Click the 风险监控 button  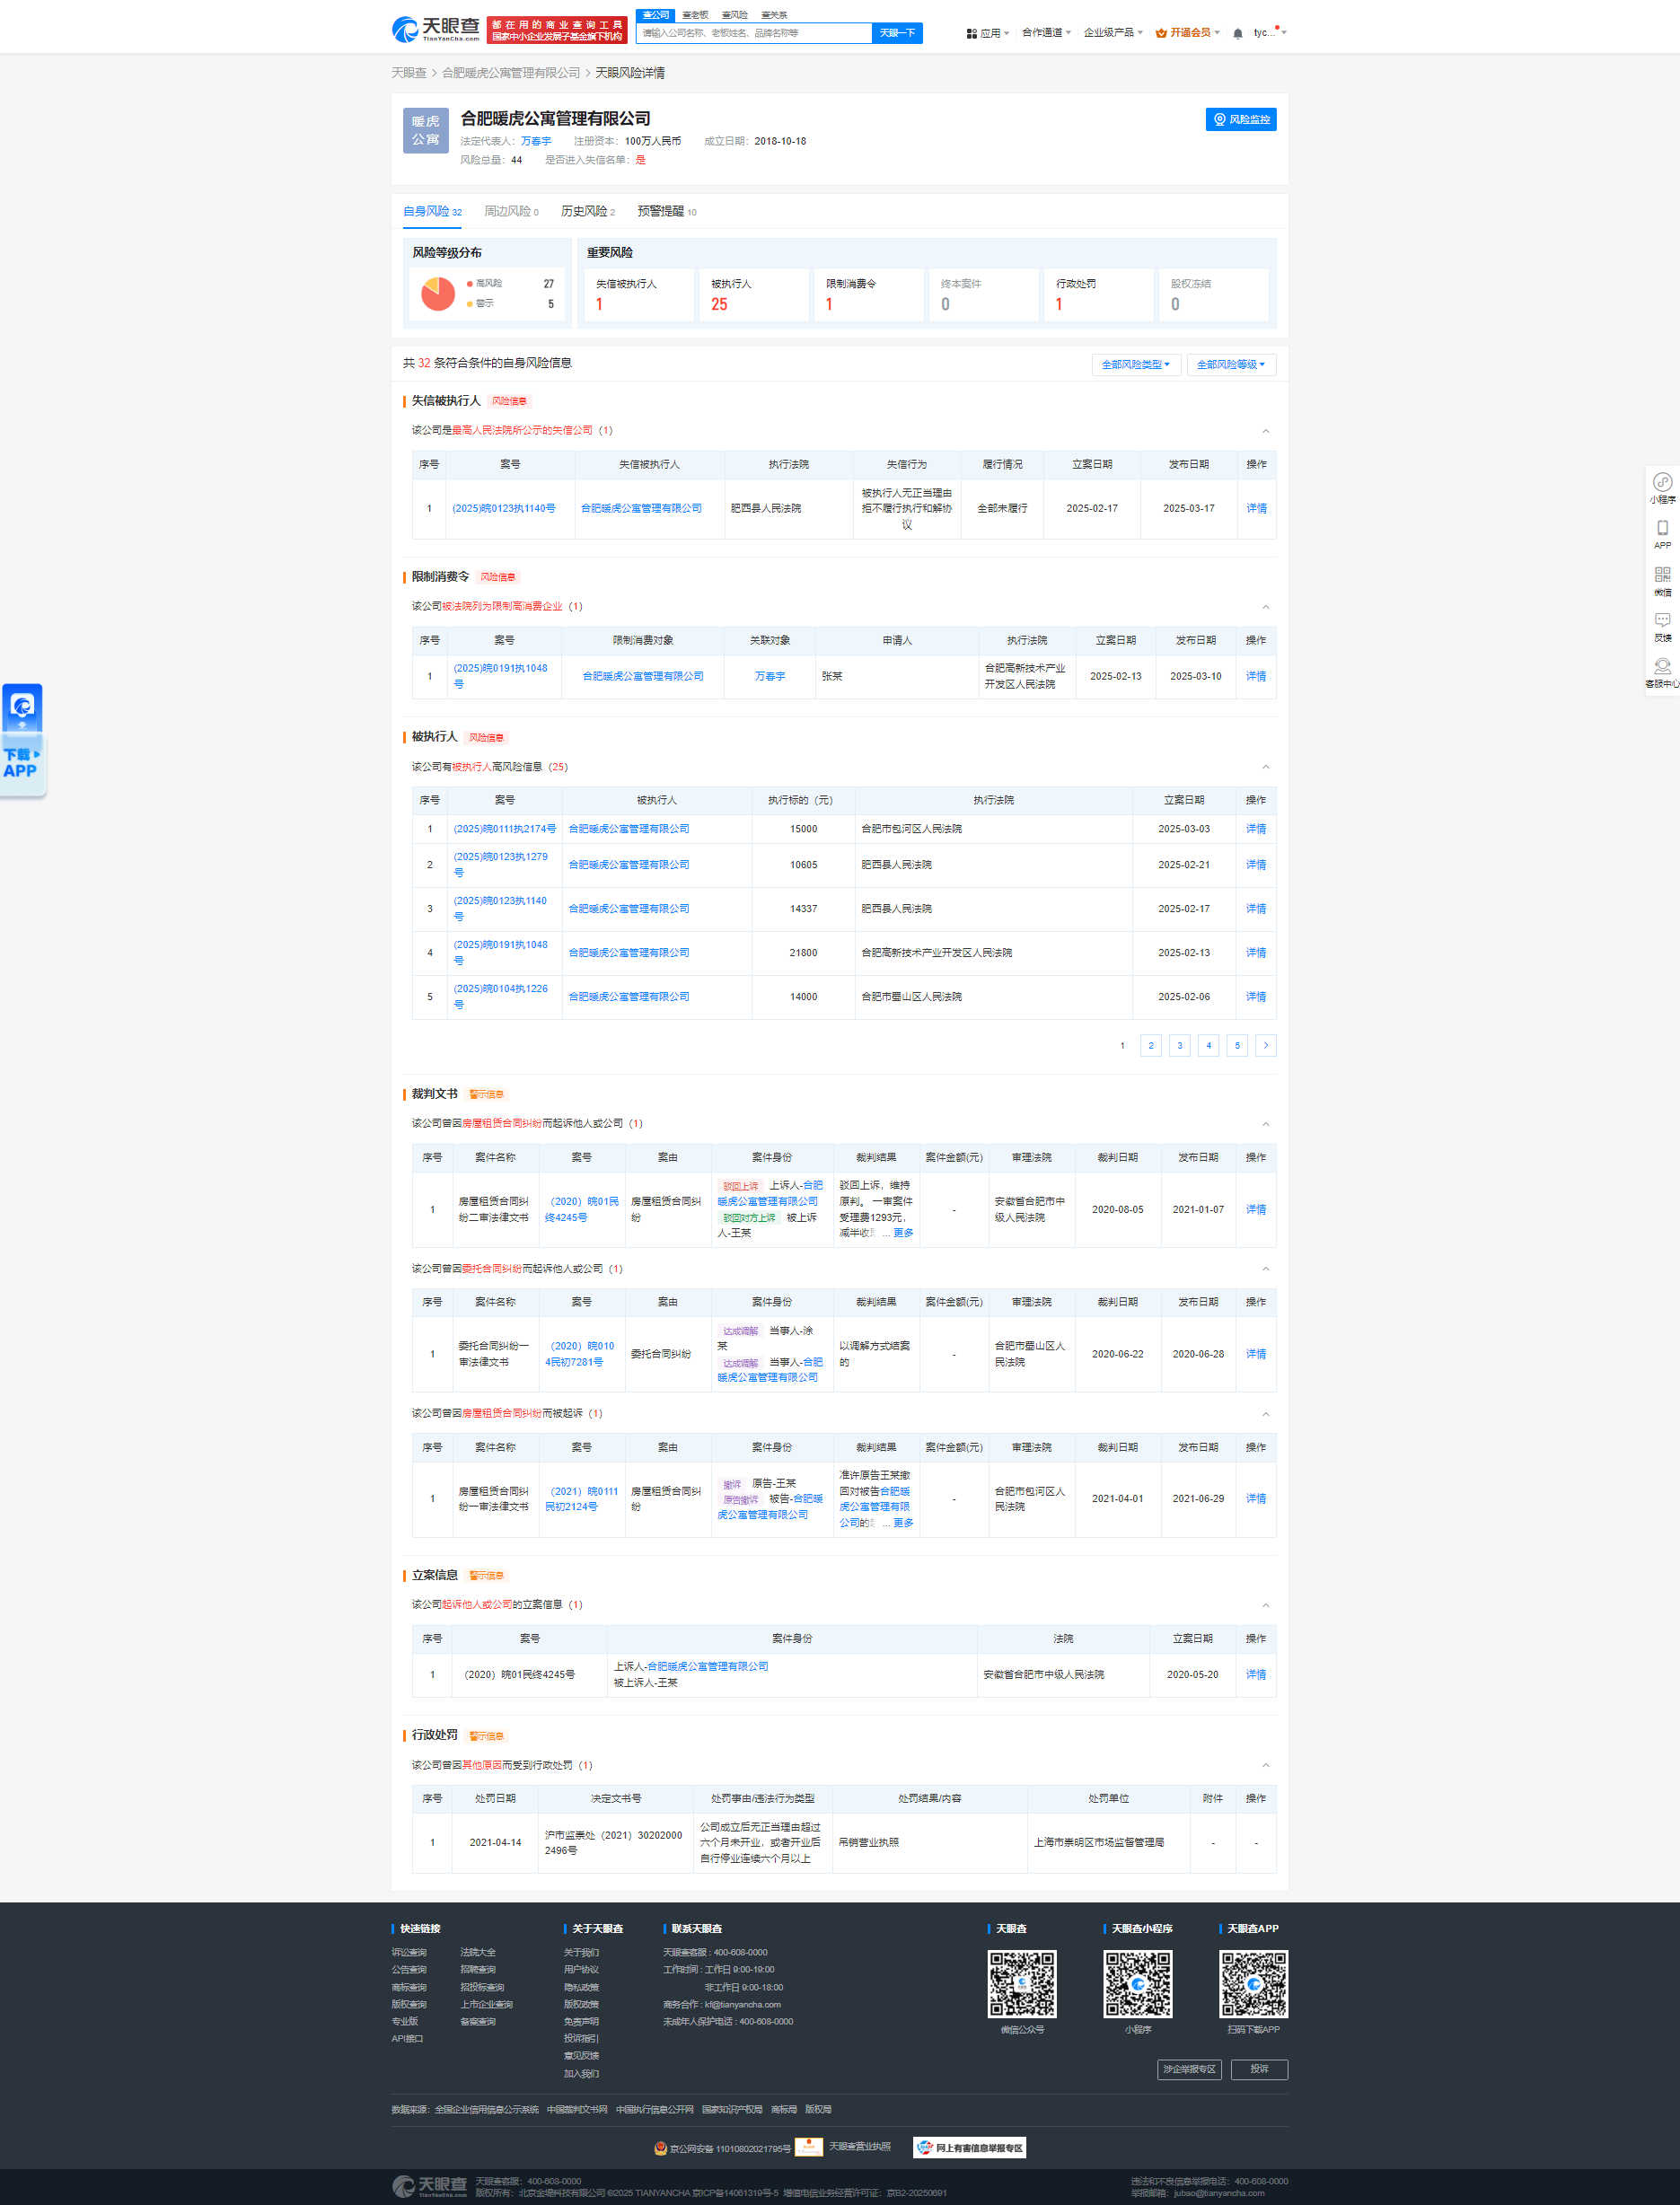pos(1240,119)
